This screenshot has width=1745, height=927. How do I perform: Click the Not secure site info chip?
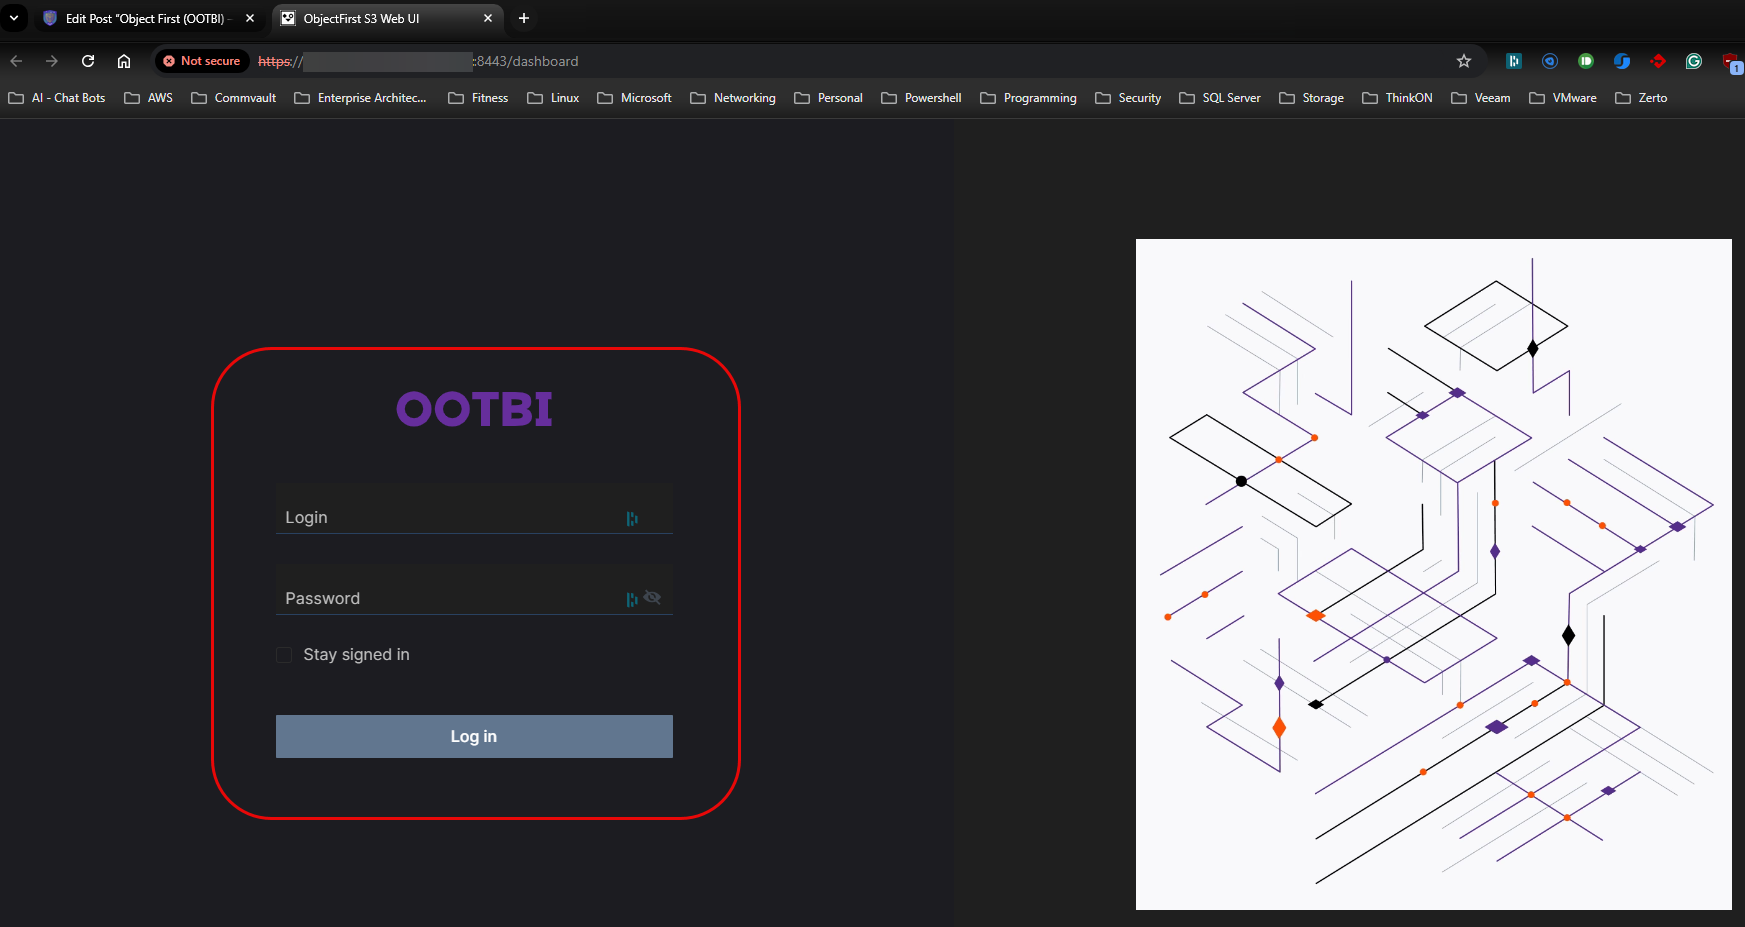click(x=202, y=61)
